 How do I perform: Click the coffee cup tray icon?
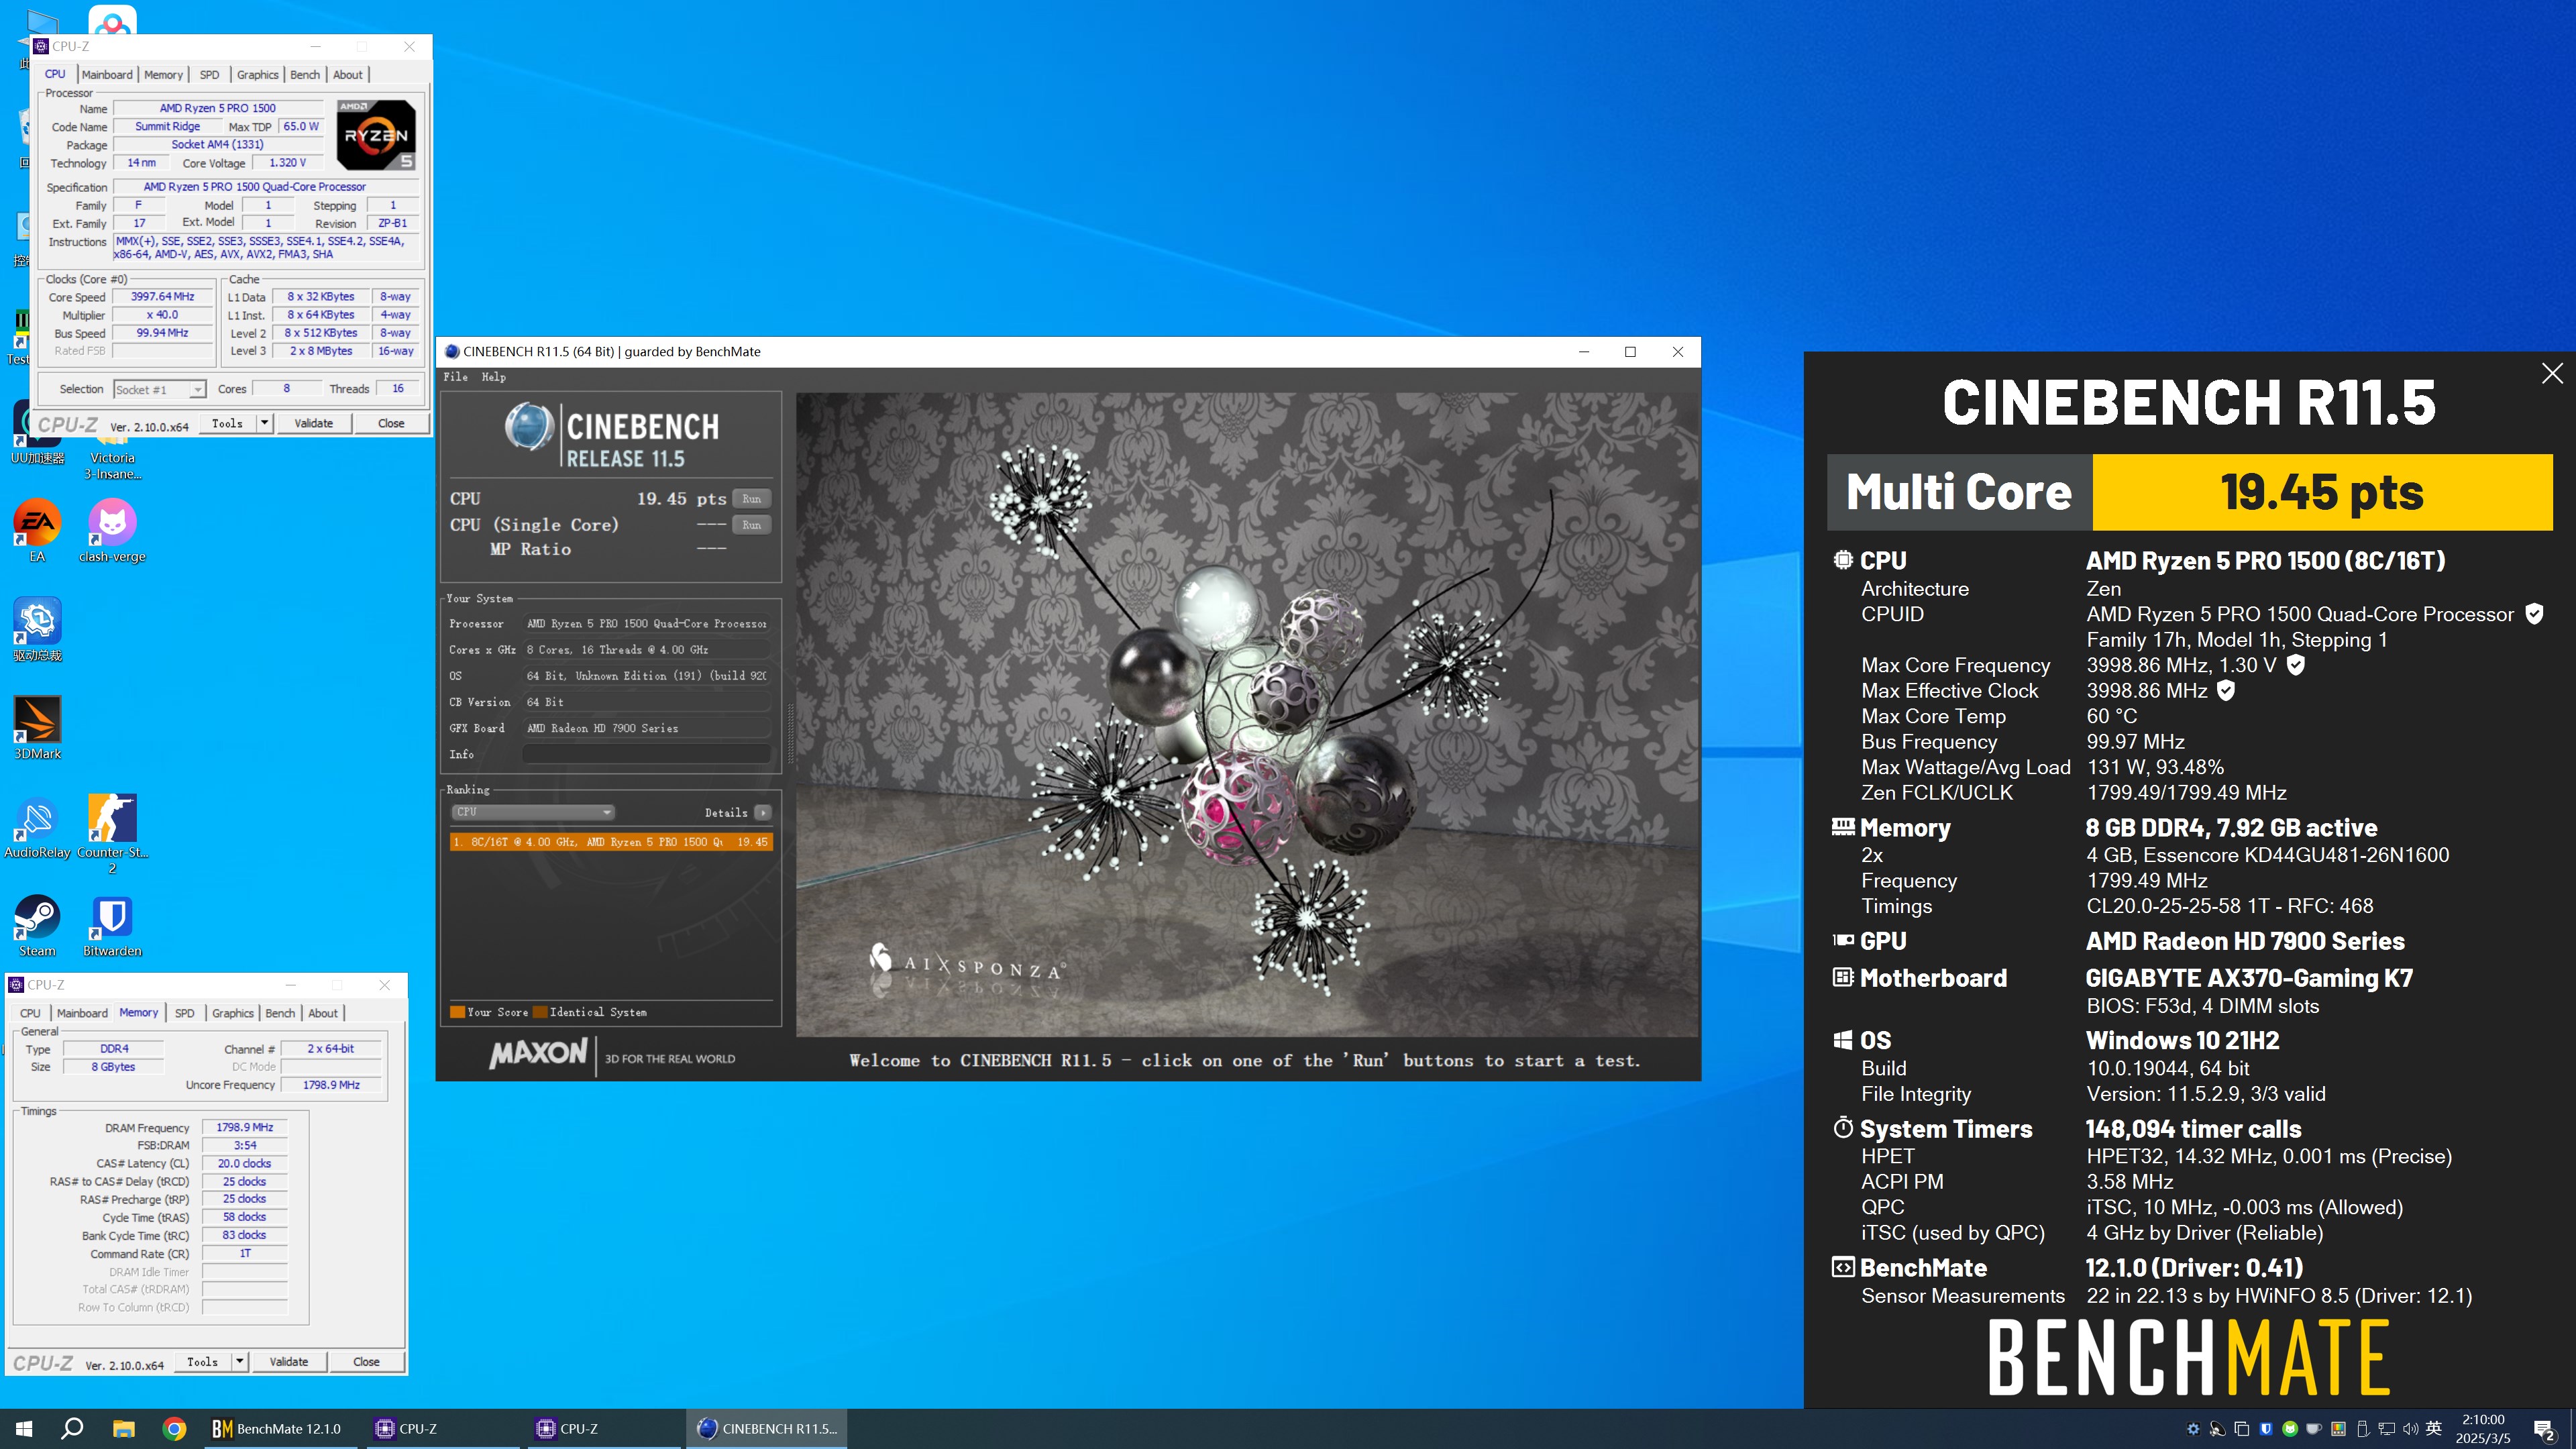tap(2314, 1429)
